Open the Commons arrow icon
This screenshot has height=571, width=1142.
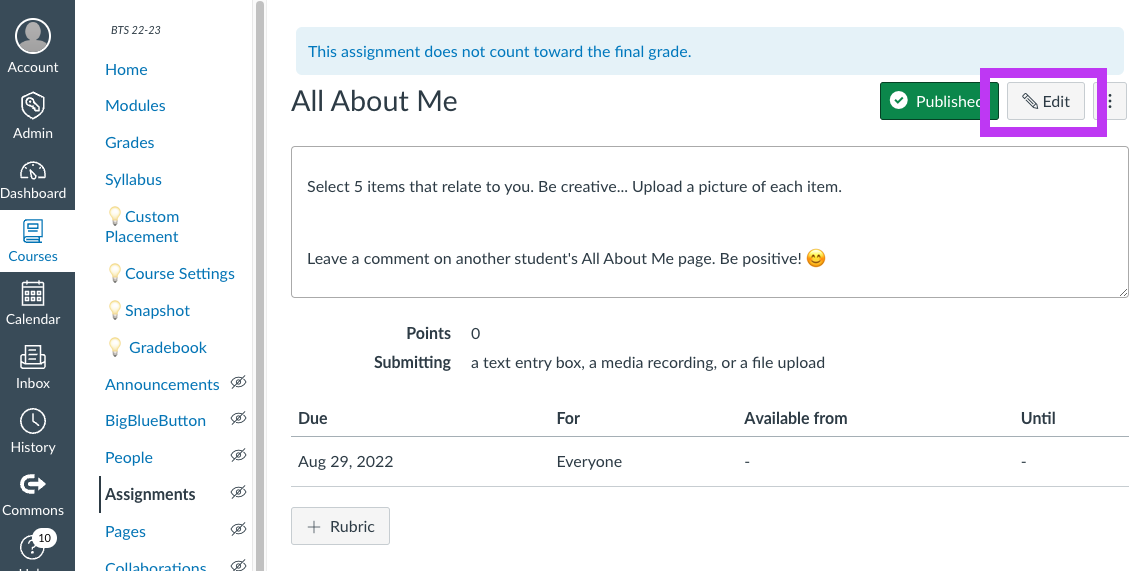(33, 484)
